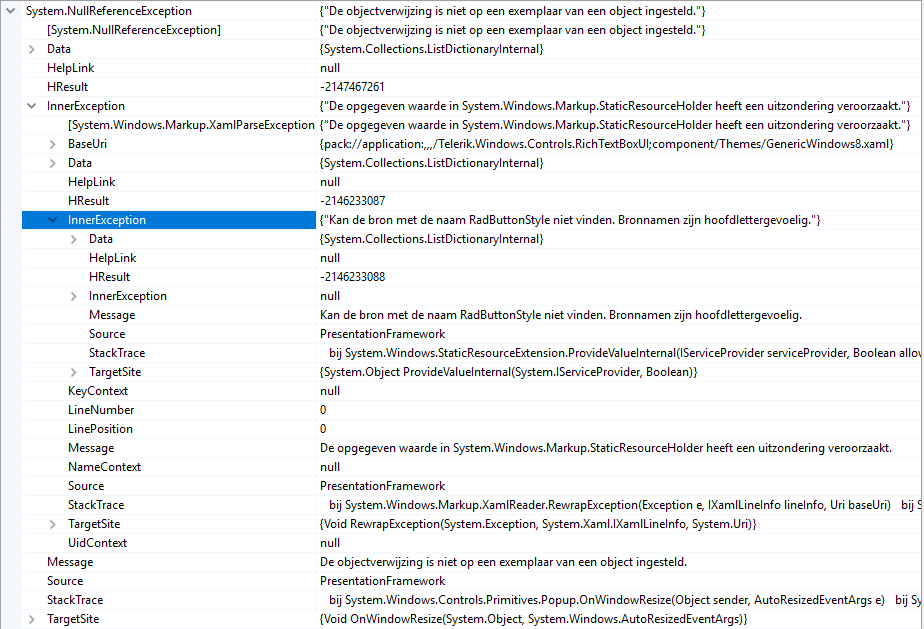Click the LinePosition value 0
Viewport: 924px width, 629px height.
(323, 429)
